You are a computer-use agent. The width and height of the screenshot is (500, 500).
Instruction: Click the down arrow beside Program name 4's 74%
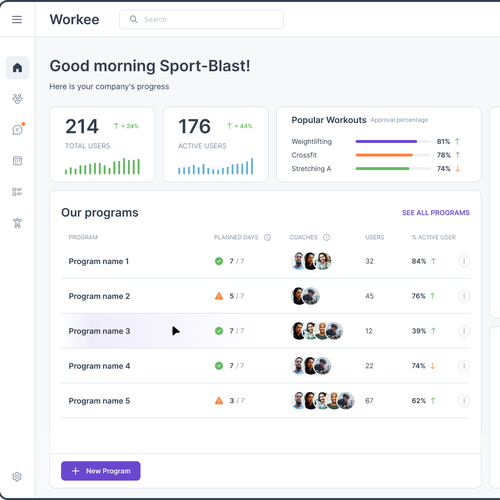tap(433, 366)
